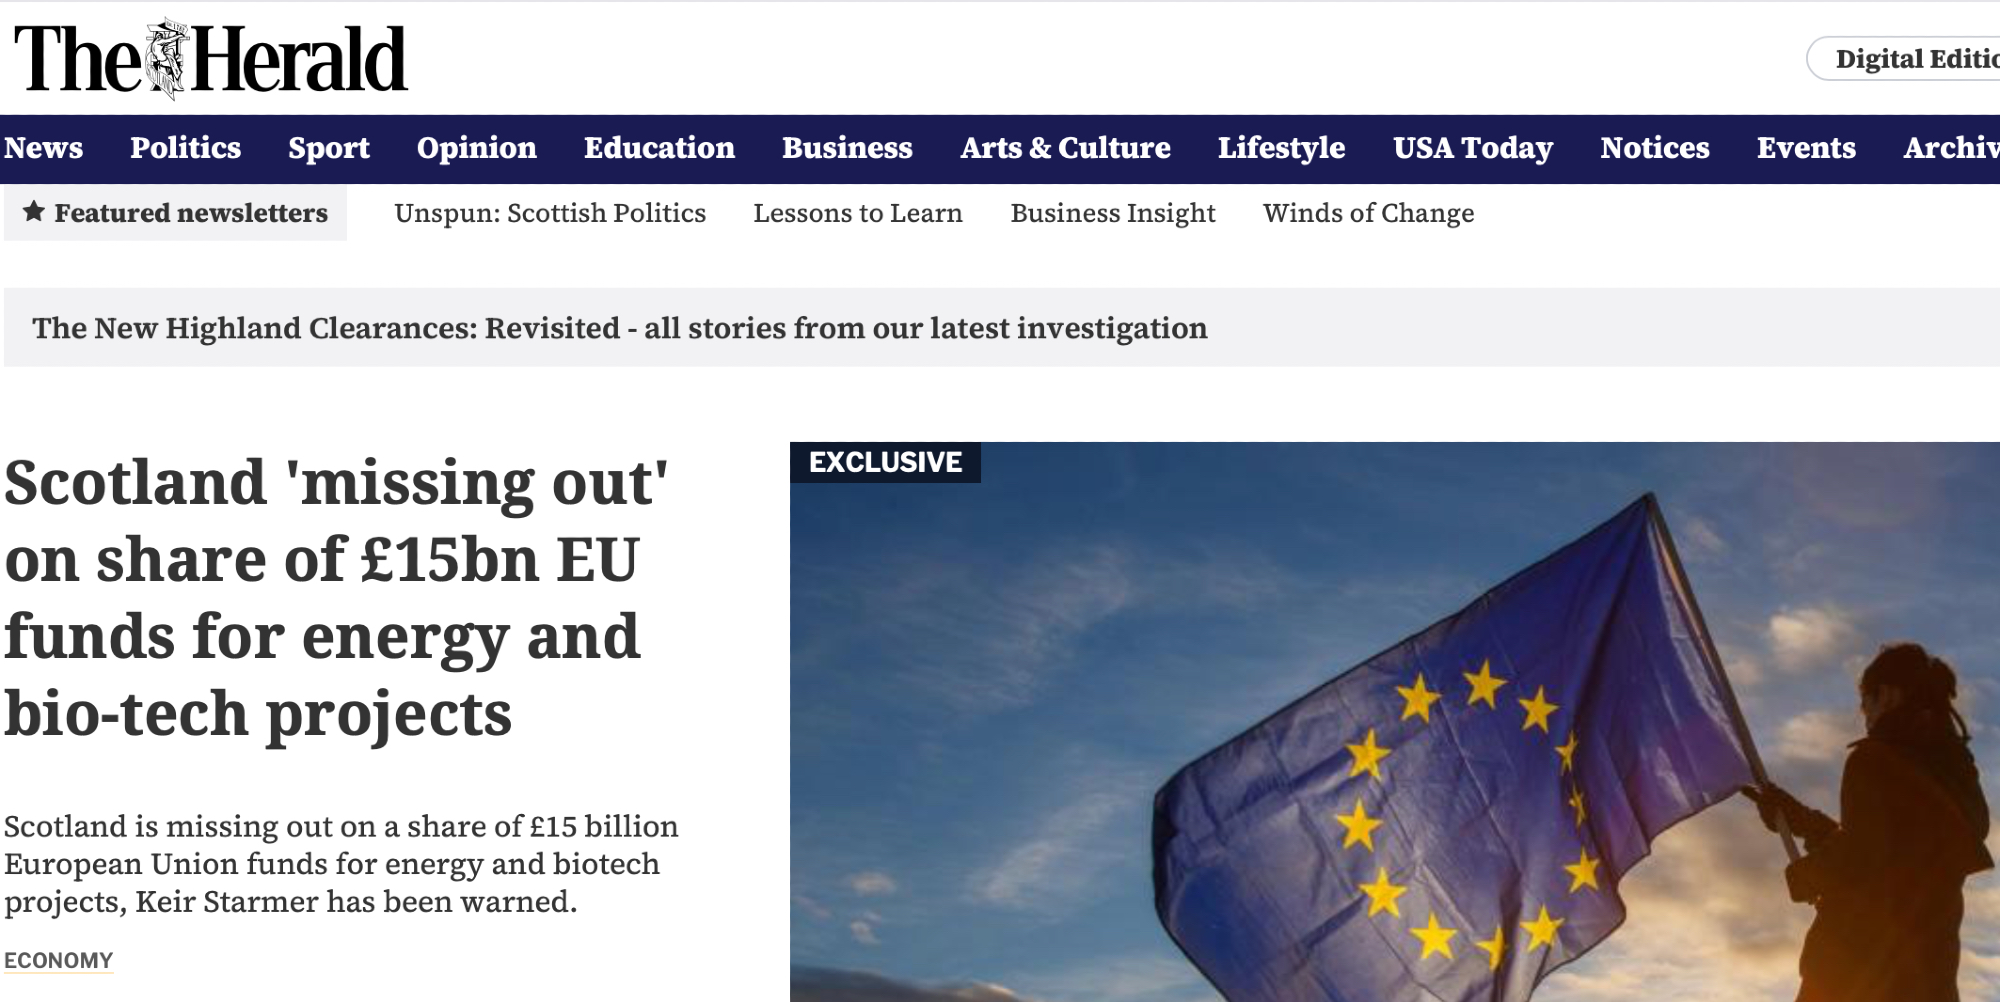Open the Business Insight newsletter link

[x=1113, y=213]
